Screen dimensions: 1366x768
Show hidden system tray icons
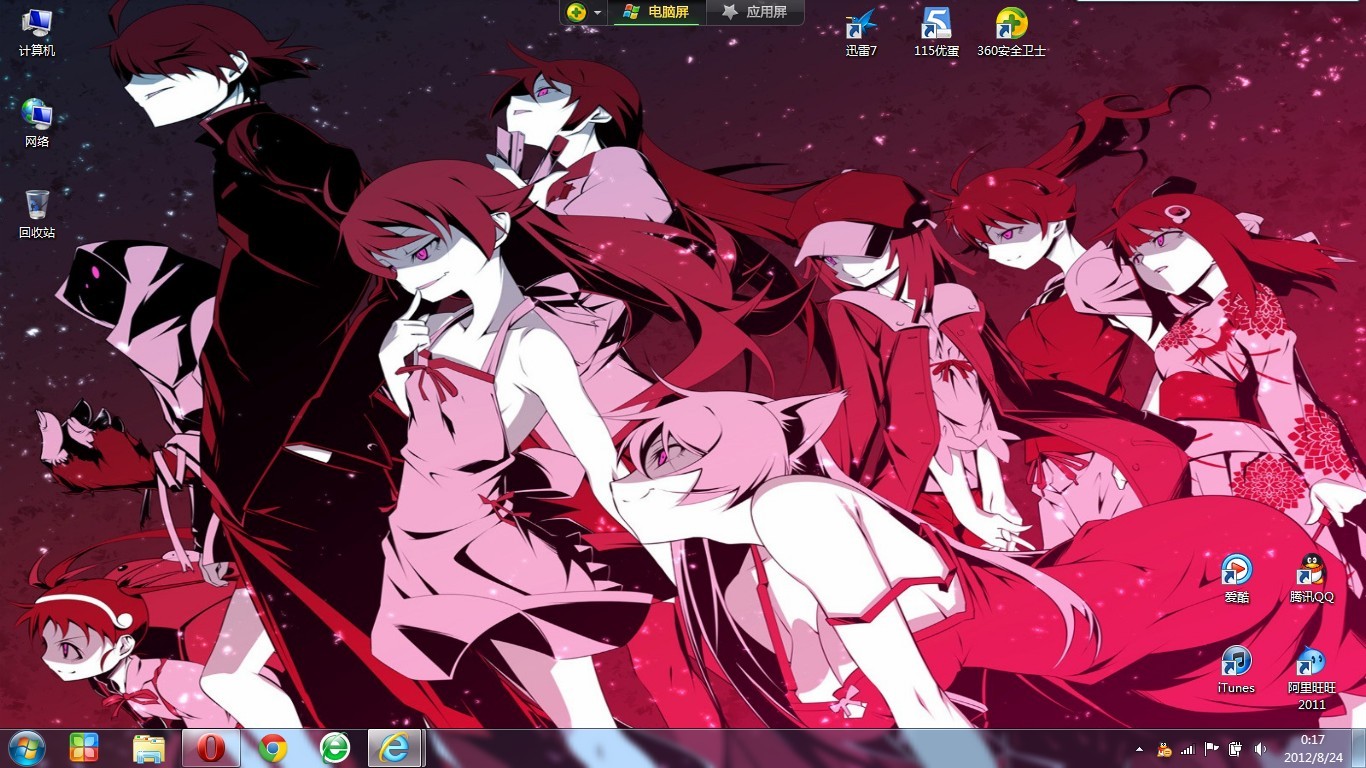(x=1139, y=748)
